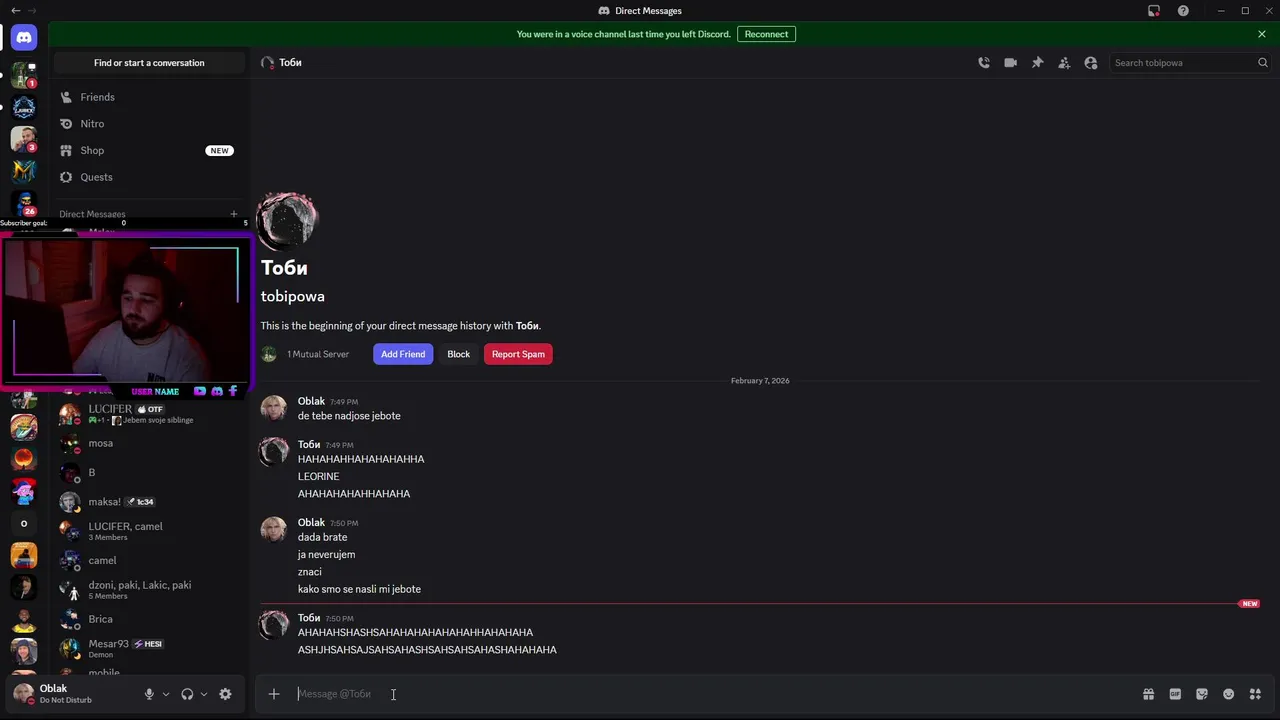This screenshot has width=1280, height=720.
Task: Open the sticker picker
Action: pyautogui.click(x=1202, y=694)
